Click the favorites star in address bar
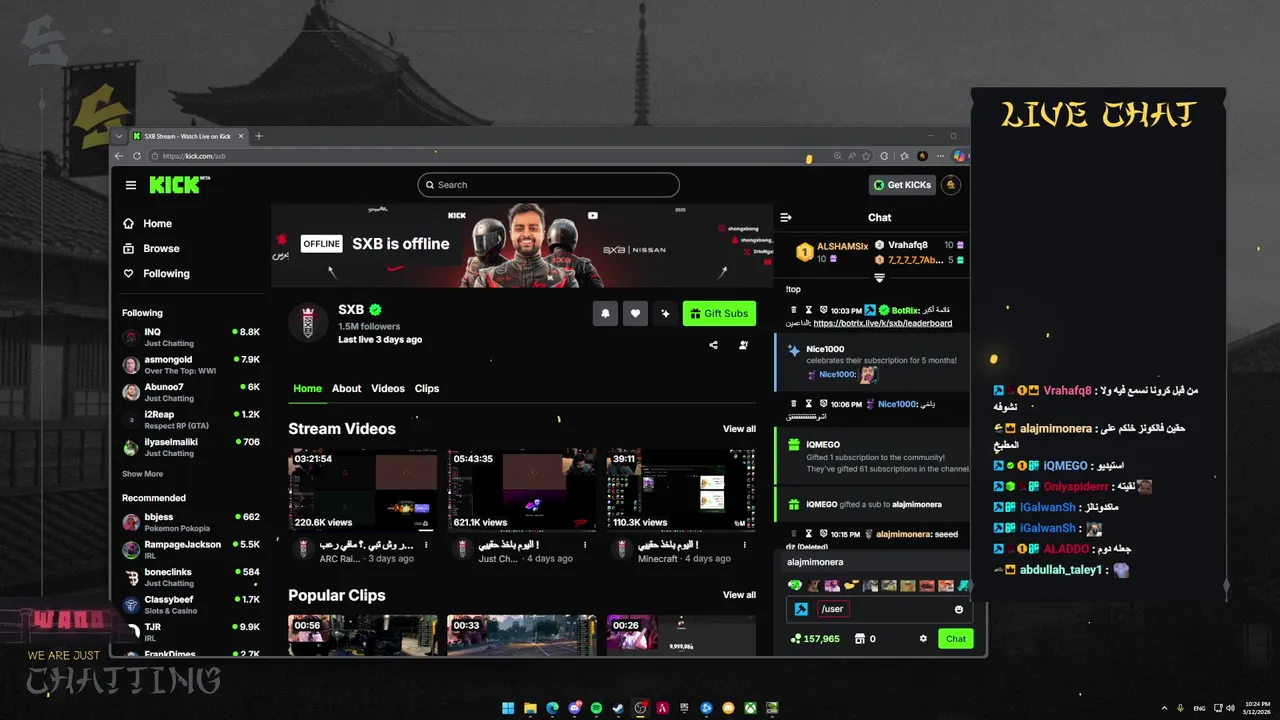The height and width of the screenshot is (720, 1280). [866, 156]
